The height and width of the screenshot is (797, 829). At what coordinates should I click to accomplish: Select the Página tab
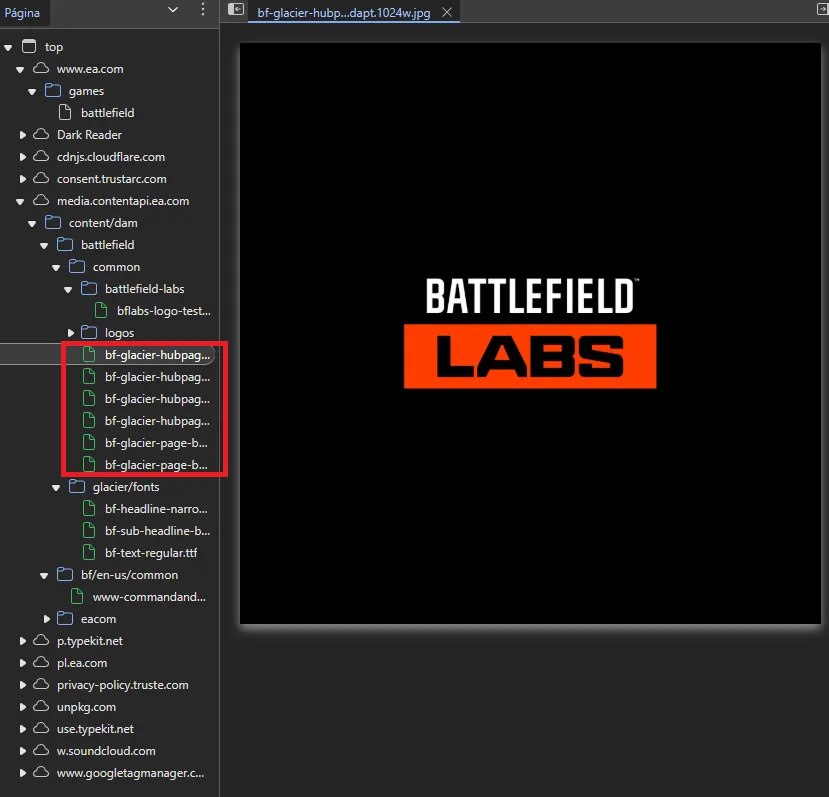tap(22, 13)
